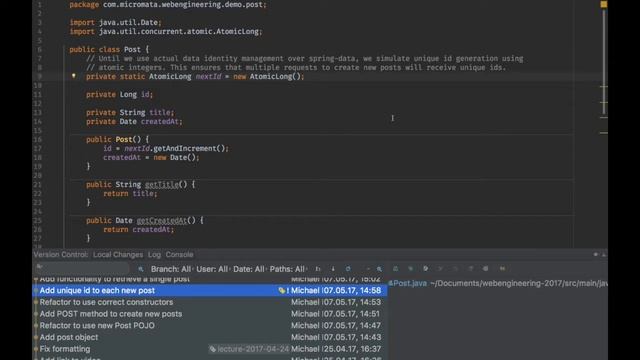Open the Date: All filter dropdown

click(249, 269)
